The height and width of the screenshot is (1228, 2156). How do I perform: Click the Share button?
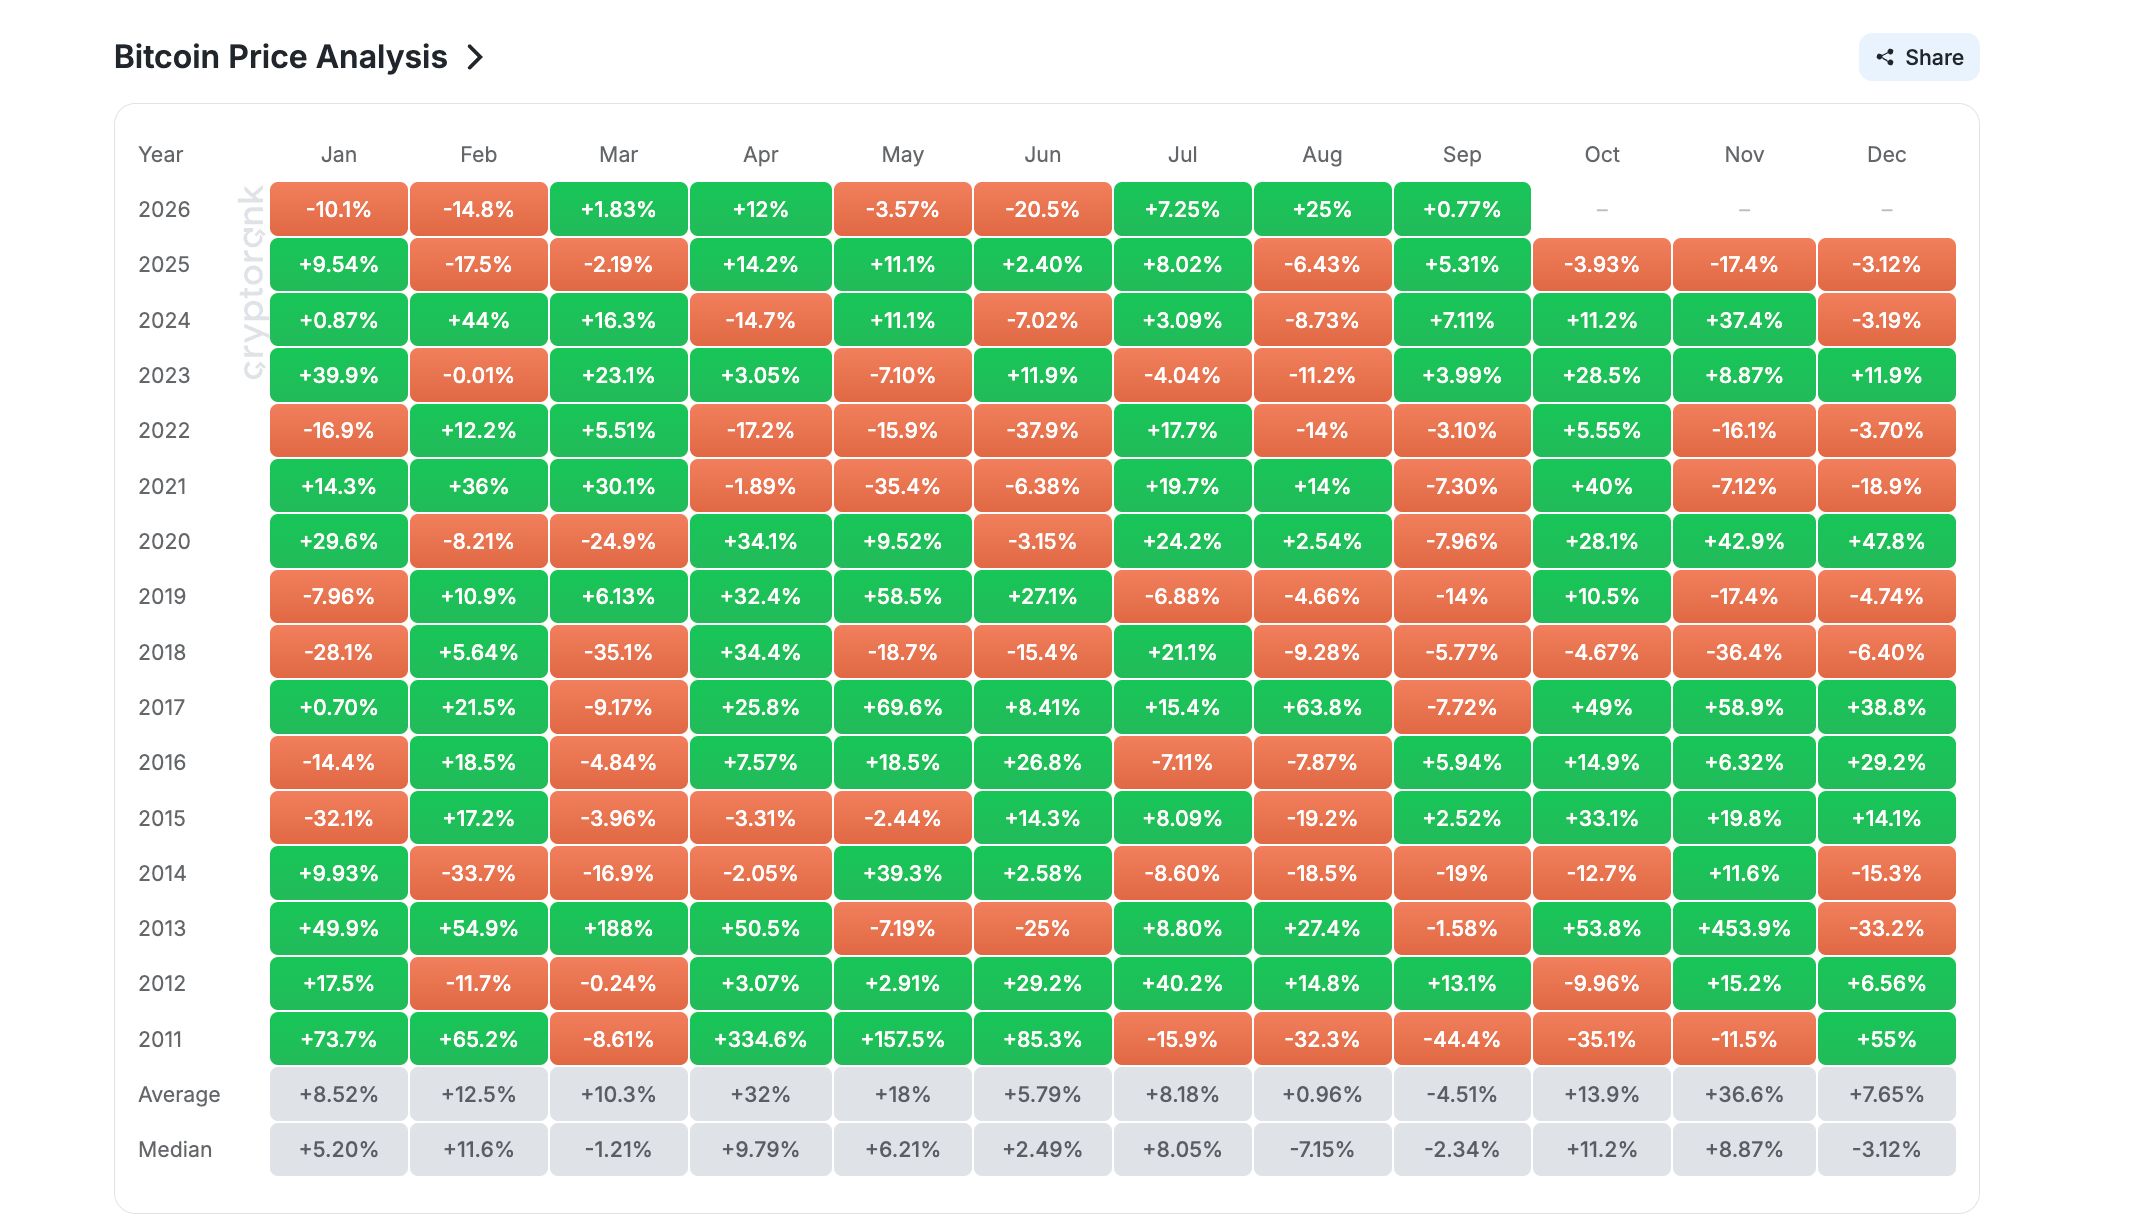click(1918, 57)
